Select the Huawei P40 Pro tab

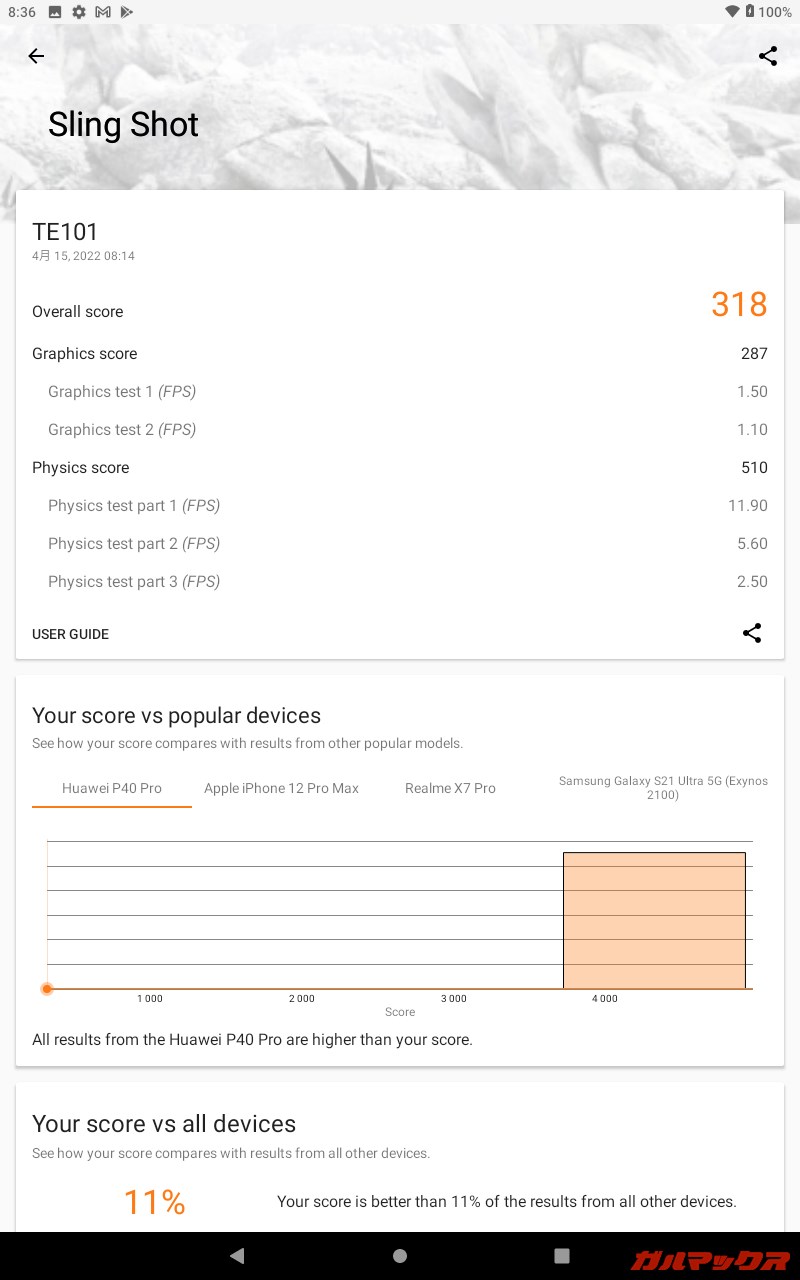click(x=112, y=788)
